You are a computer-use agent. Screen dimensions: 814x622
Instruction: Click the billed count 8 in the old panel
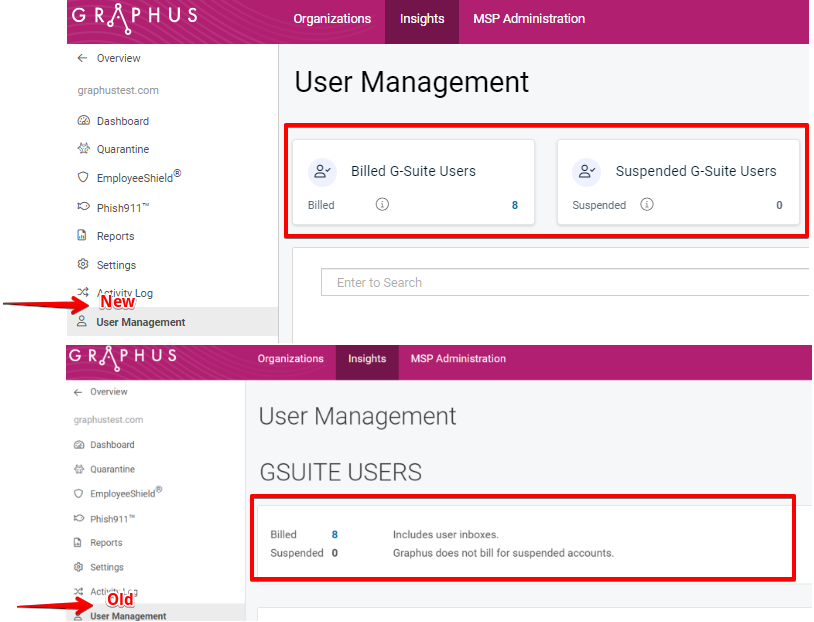[x=335, y=534]
